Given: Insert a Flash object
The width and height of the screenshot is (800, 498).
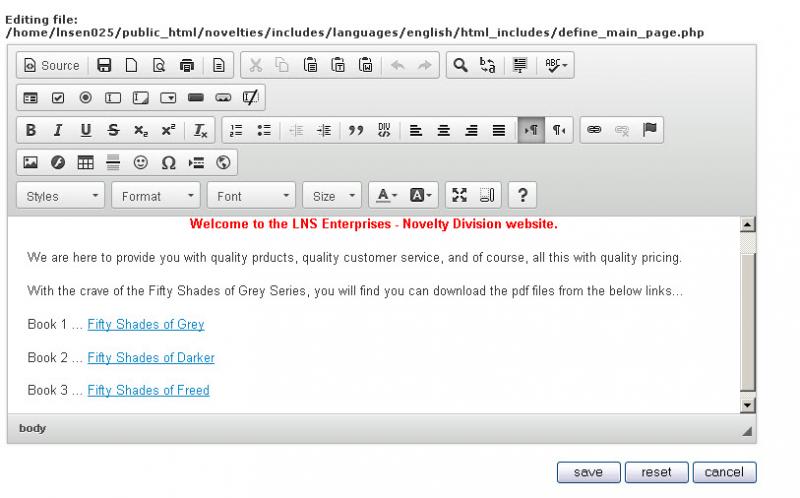Looking at the screenshot, I should tap(58, 162).
